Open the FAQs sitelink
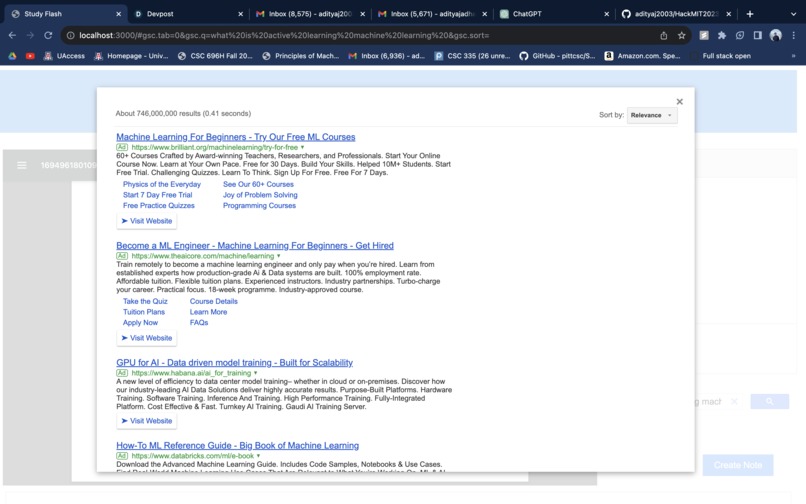Image resolution: width=806 pixels, height=504 pixels. pos(199,322)
